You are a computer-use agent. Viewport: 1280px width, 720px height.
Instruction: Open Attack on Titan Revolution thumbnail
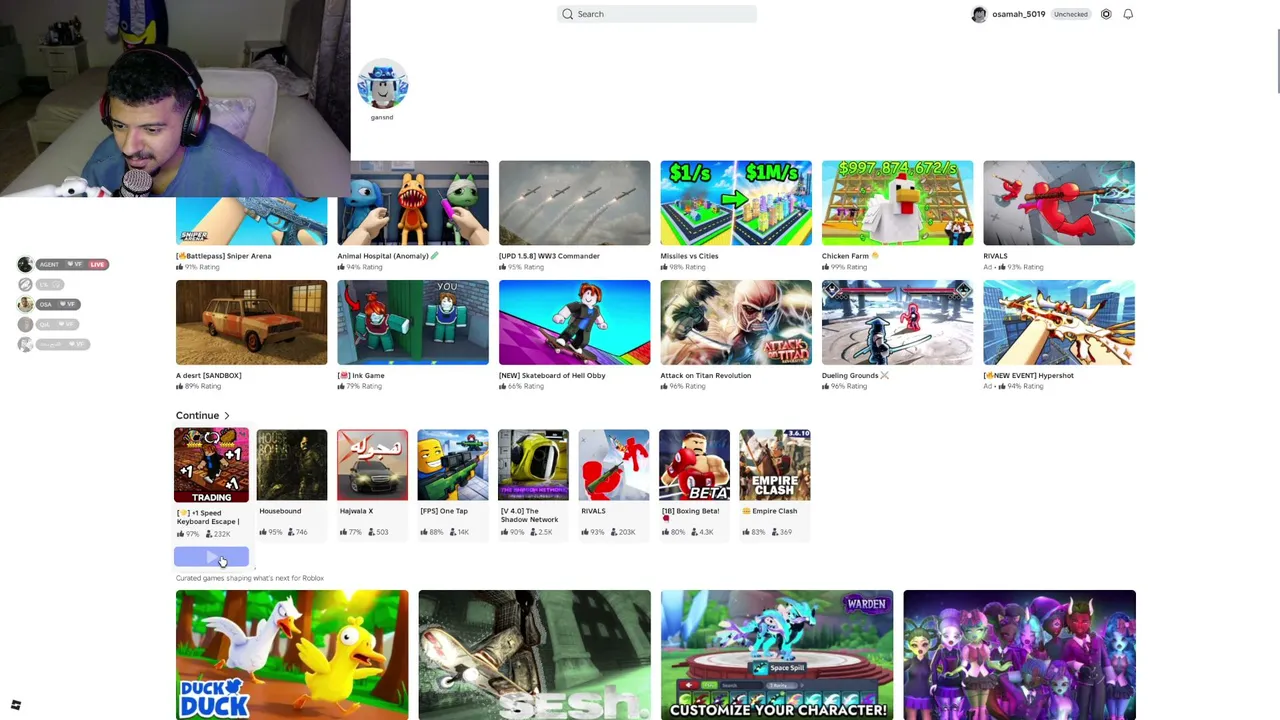coord(736,322)
